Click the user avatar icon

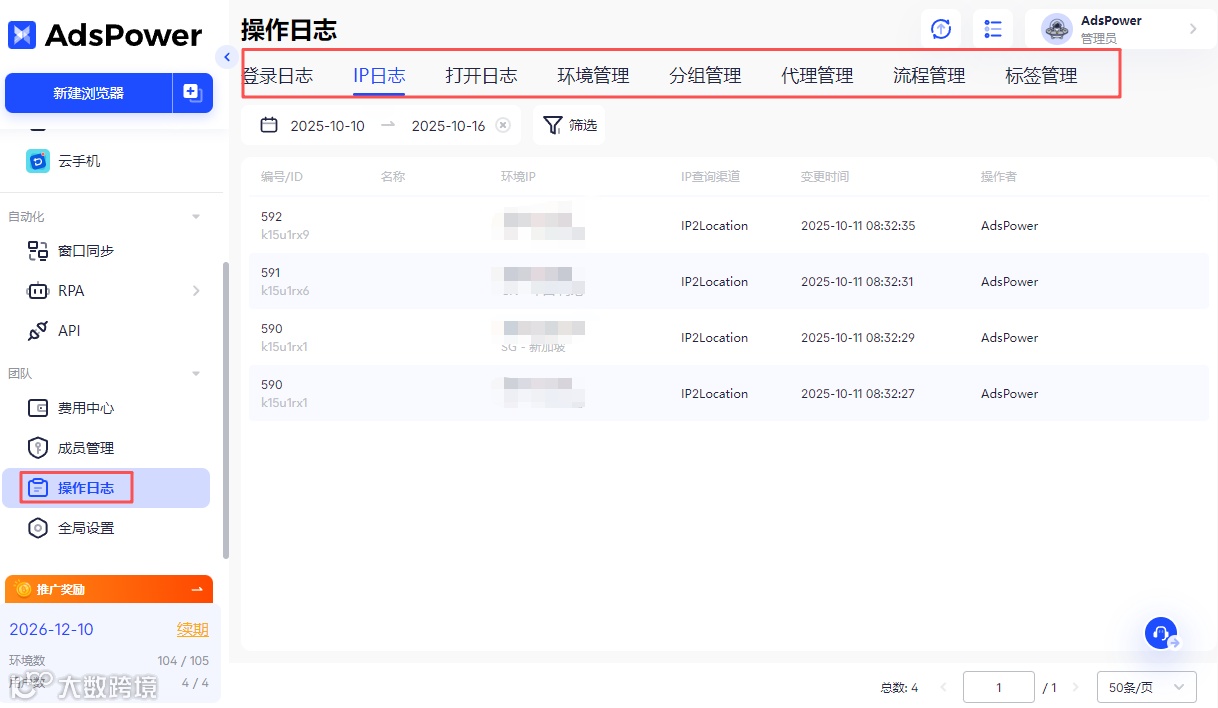click(1057, 29)
